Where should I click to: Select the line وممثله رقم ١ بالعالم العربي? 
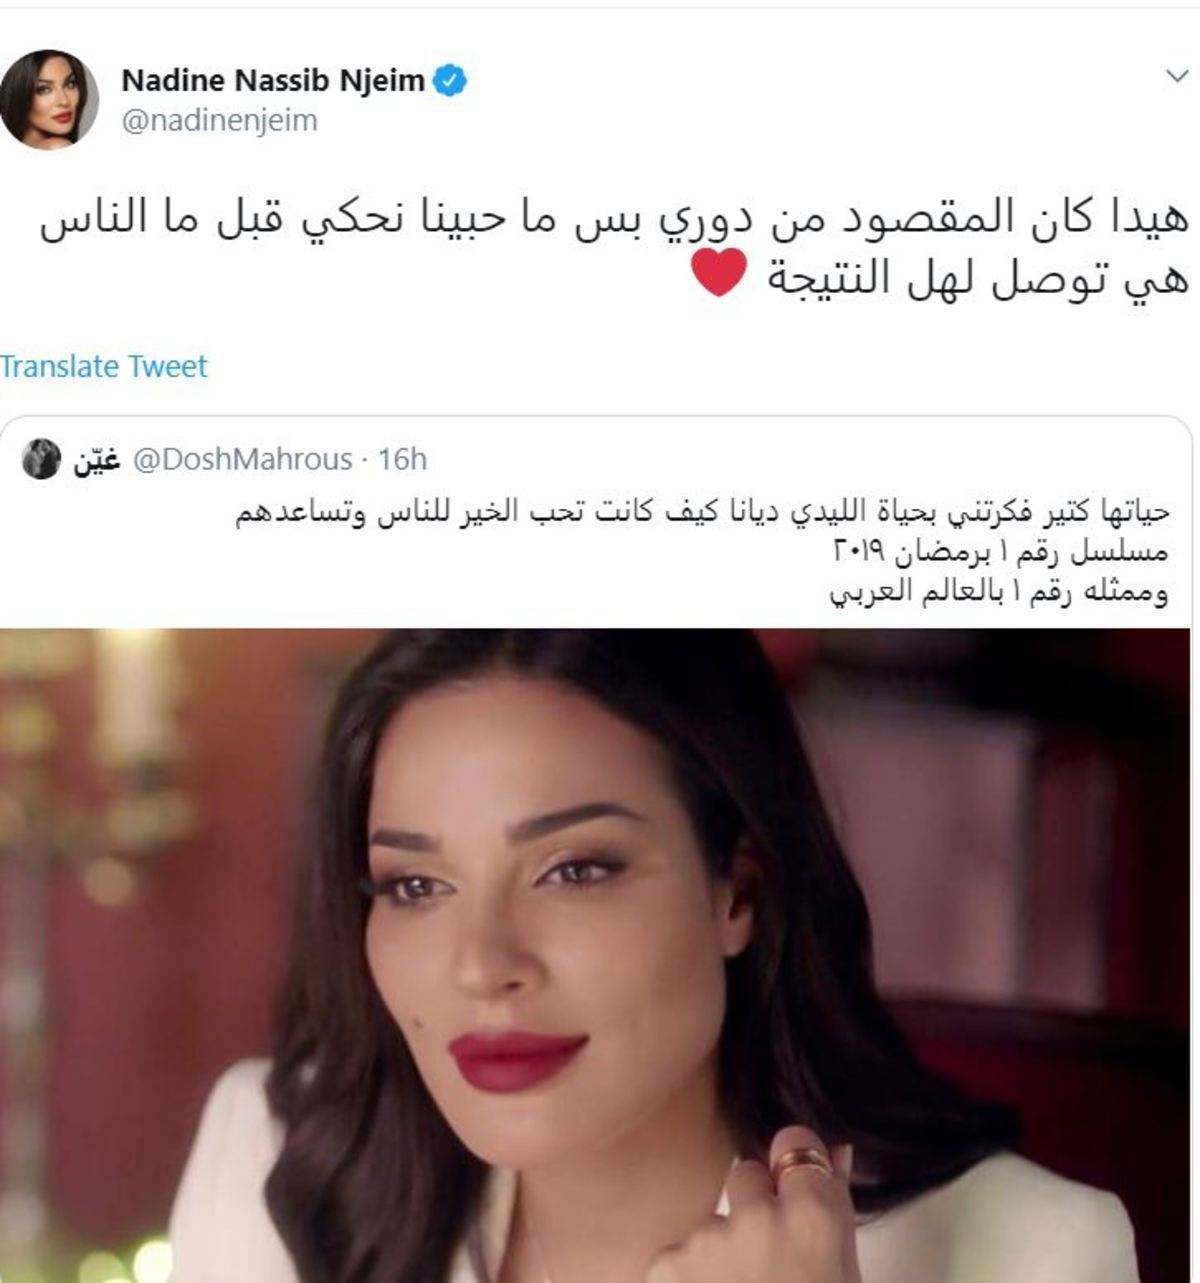[x=999, y=591]
